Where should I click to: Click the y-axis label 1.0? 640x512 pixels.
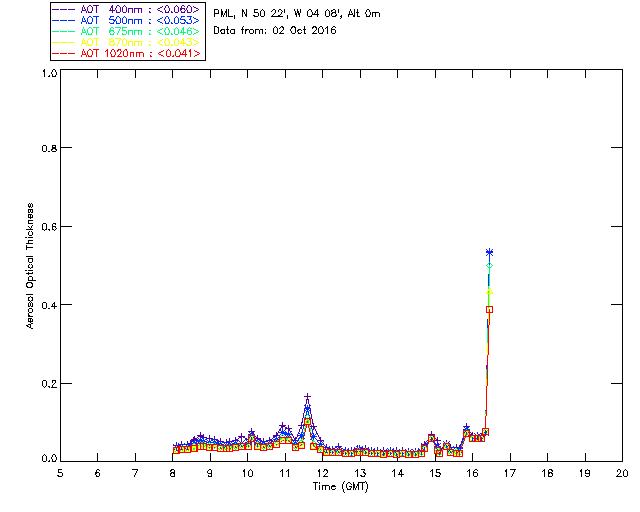point(49,73)
